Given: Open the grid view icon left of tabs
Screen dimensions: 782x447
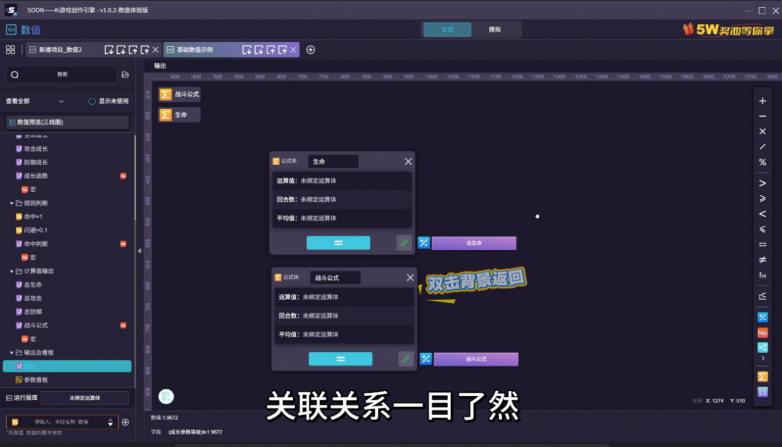Looking at the screenshot, I should click(x=10, y=49).
